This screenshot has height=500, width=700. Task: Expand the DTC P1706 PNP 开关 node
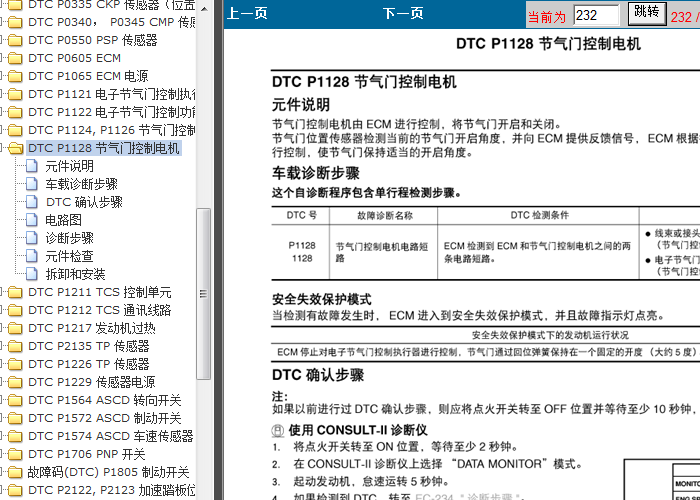pos(2,454)
